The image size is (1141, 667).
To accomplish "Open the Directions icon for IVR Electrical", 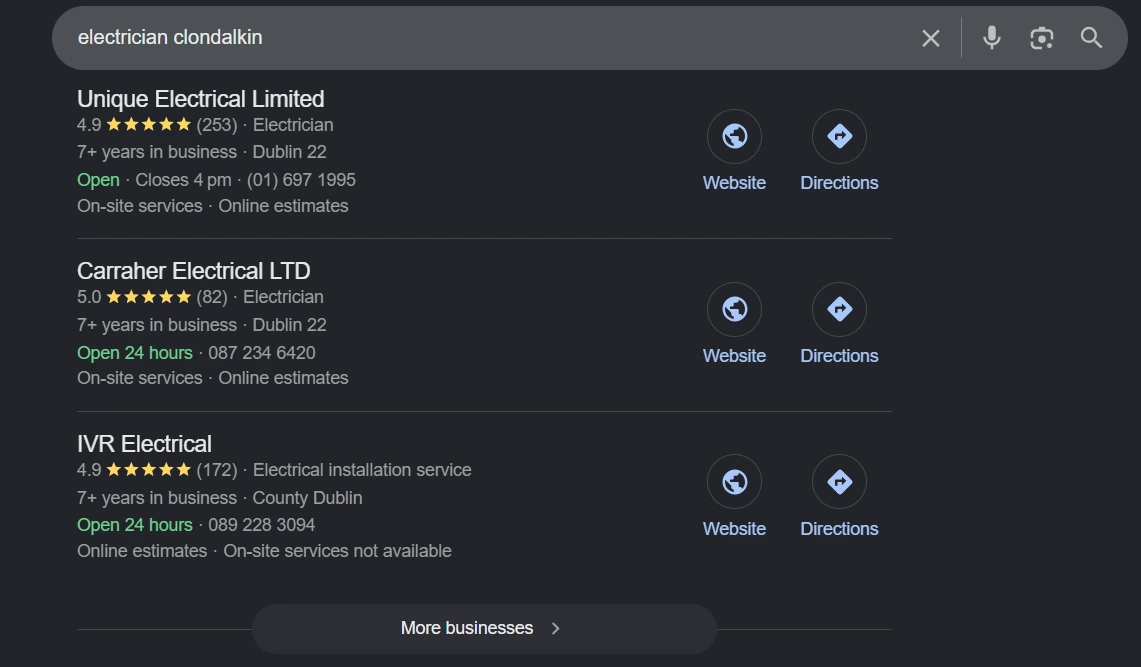I will [839, 482].
